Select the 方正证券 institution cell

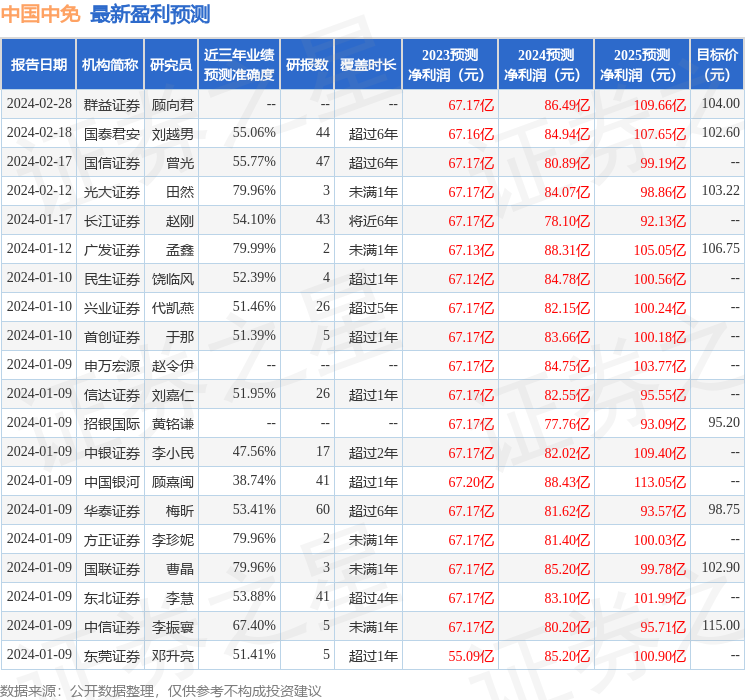click(112, 540)
